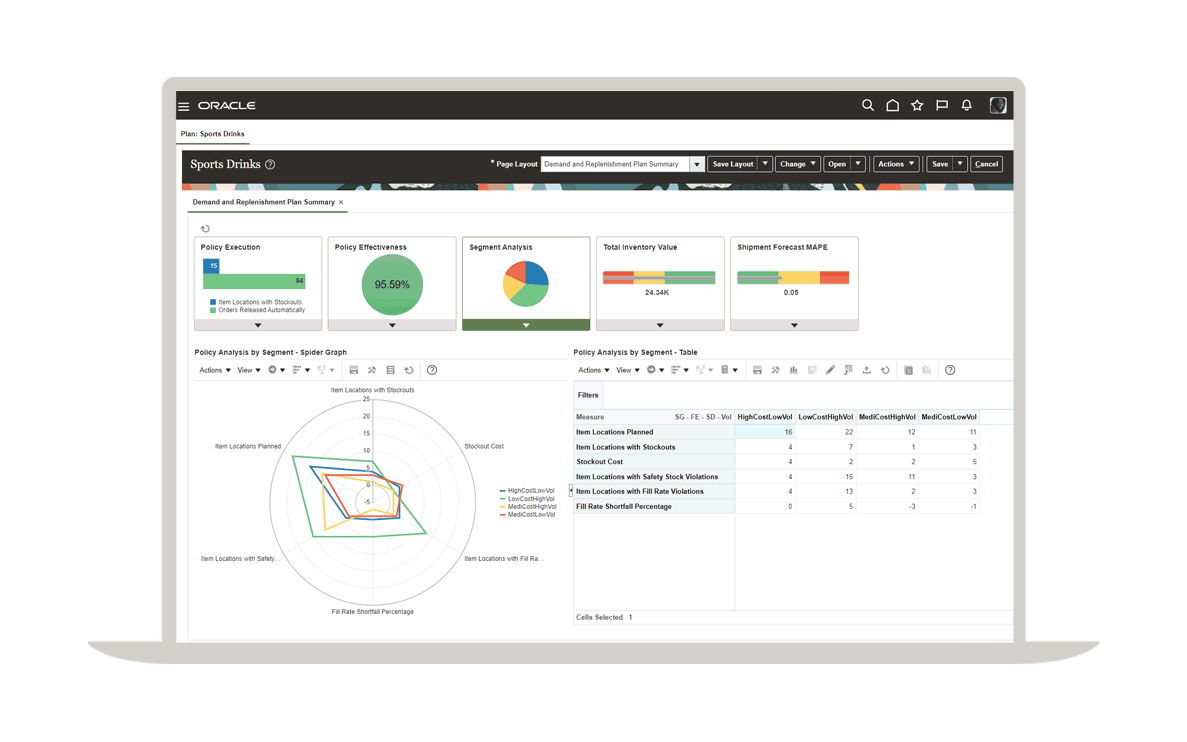Open the Save Layout dropdown arrow
This screenshot has height=742, width=1187.
tap(765, 164)
